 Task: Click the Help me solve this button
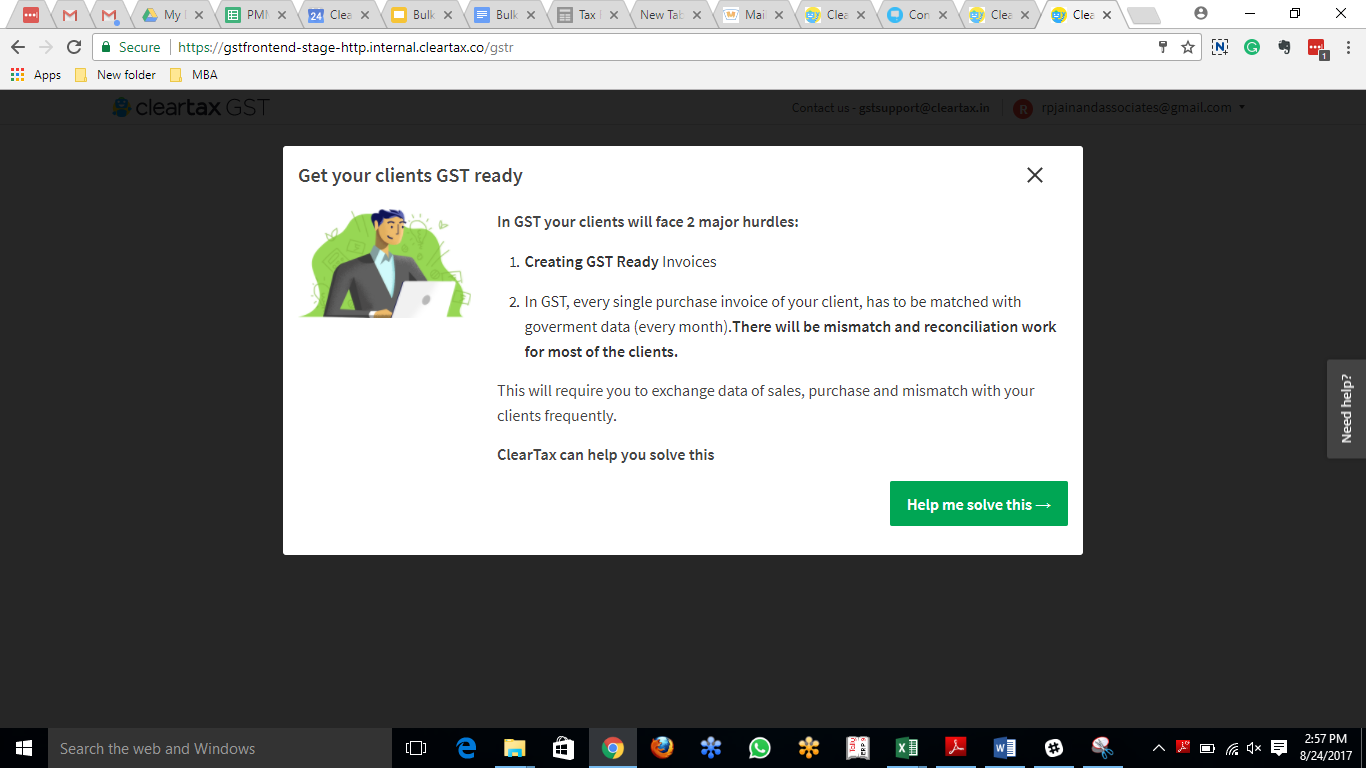(x=979, y=504)
